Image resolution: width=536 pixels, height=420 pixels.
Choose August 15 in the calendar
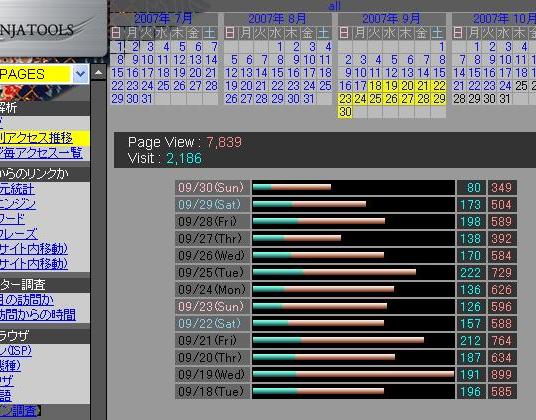pyautogui.click(x=277, y=73)
